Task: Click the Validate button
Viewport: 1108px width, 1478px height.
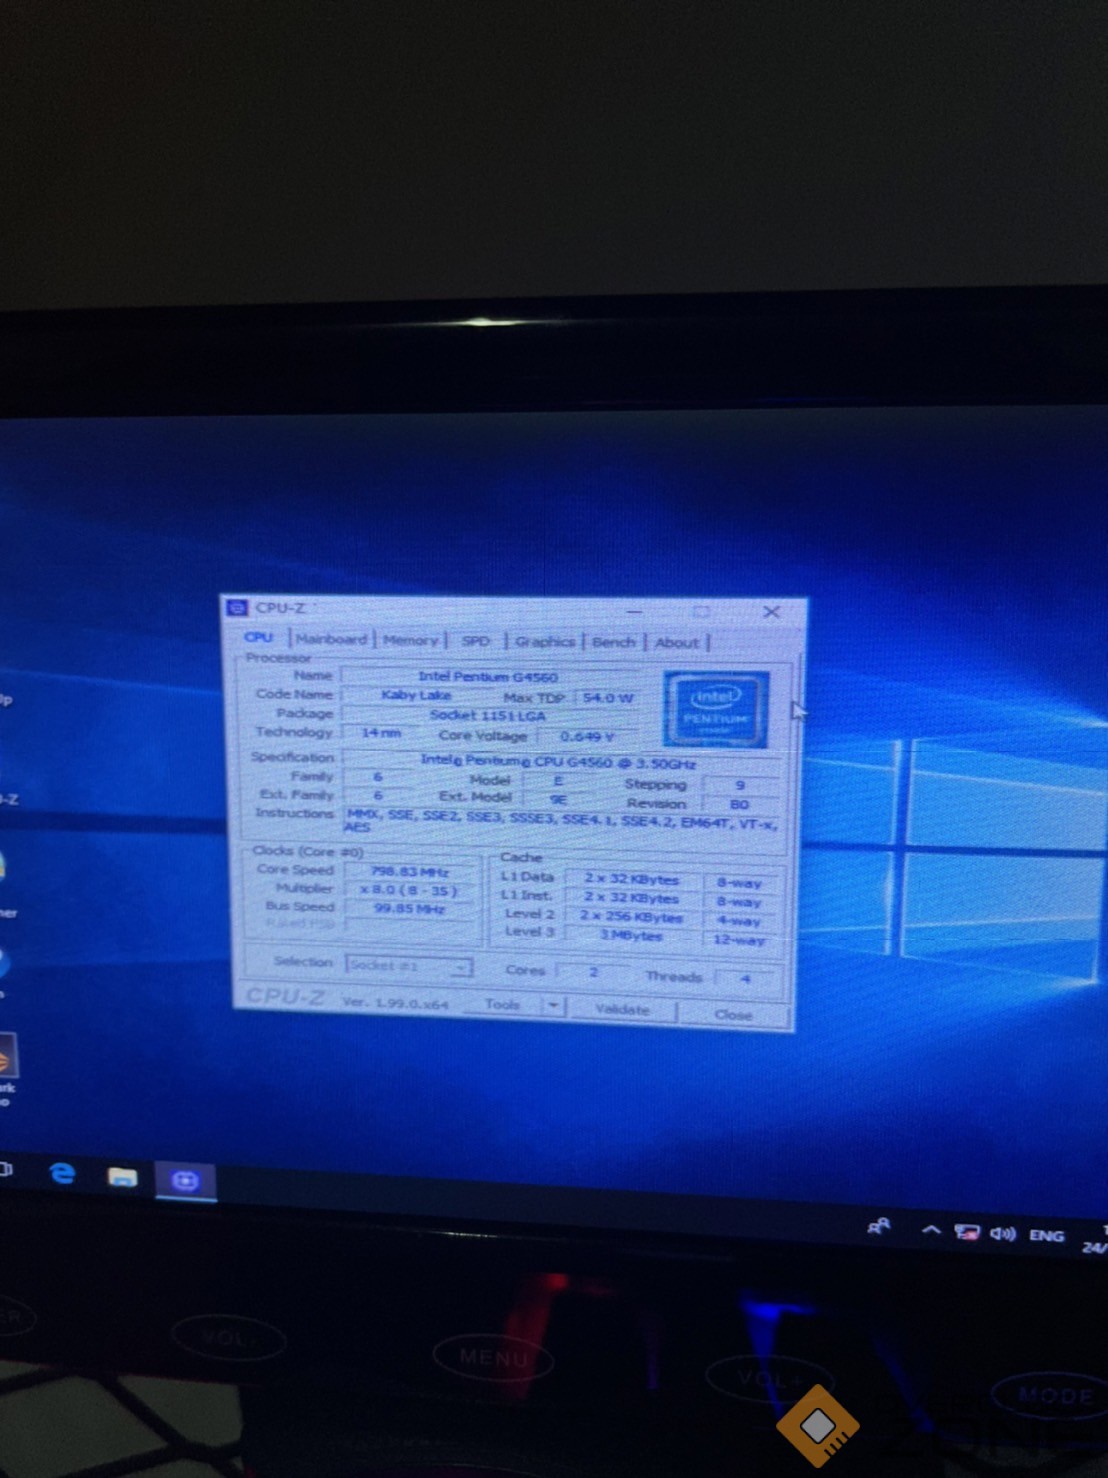Action: [x=622, y=1009]
